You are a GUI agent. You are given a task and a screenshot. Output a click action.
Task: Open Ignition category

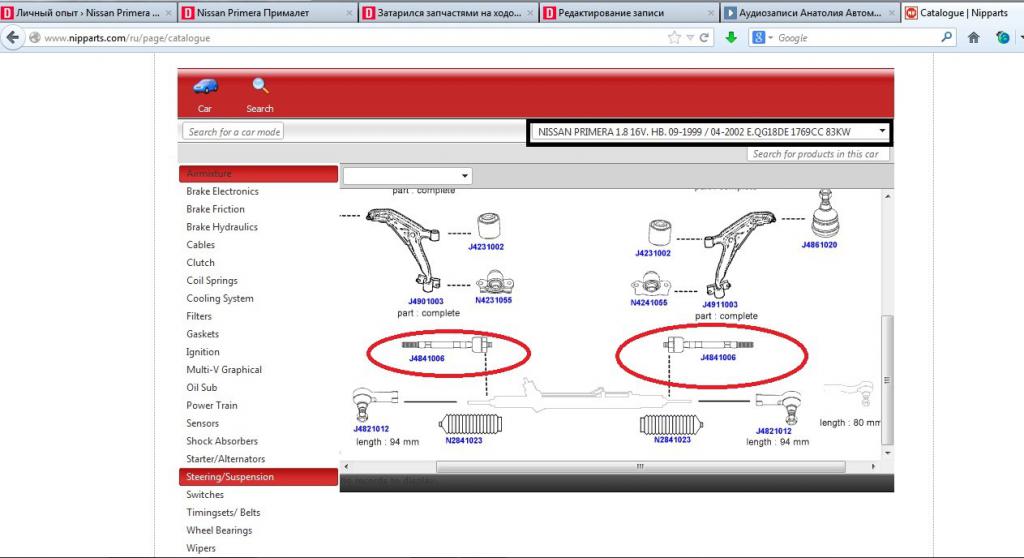pyautogui.click(x=202, y=352)
